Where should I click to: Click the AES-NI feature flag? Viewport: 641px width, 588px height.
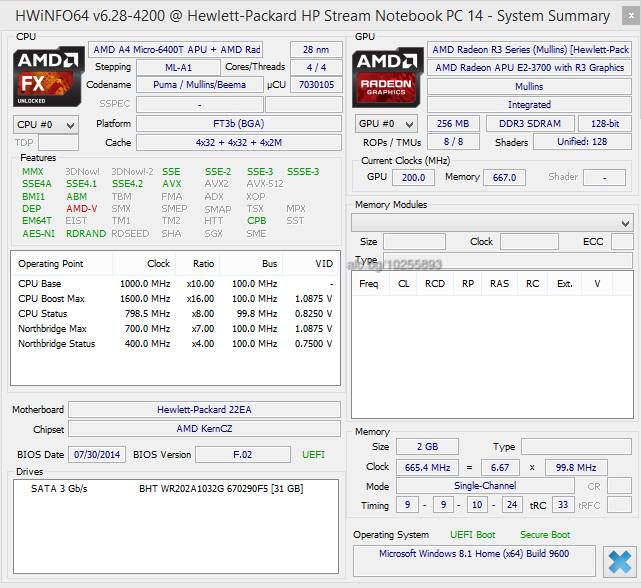pyautogui.click(x=38, y=233)
